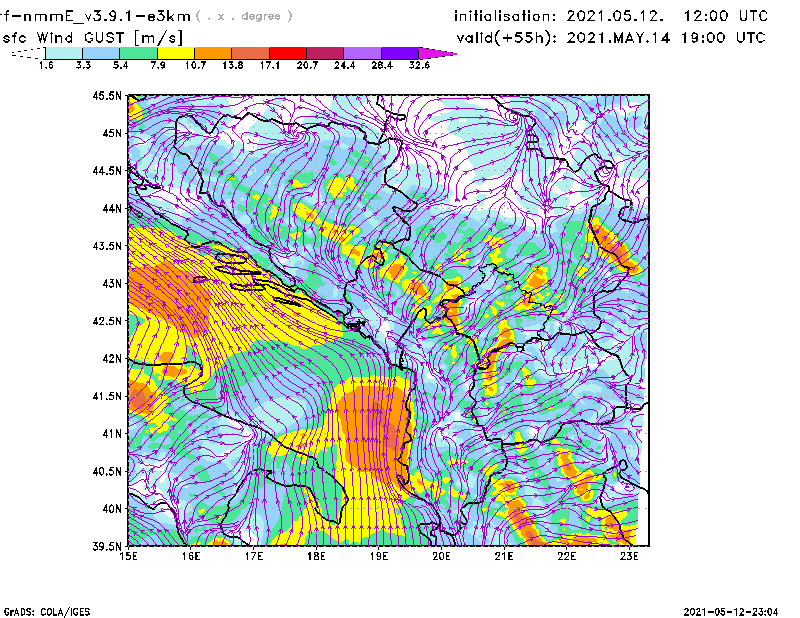Screen dimensions: 800x618
Task: Click the light blue legend swatch after 3.3
Action: click(101, 53)
